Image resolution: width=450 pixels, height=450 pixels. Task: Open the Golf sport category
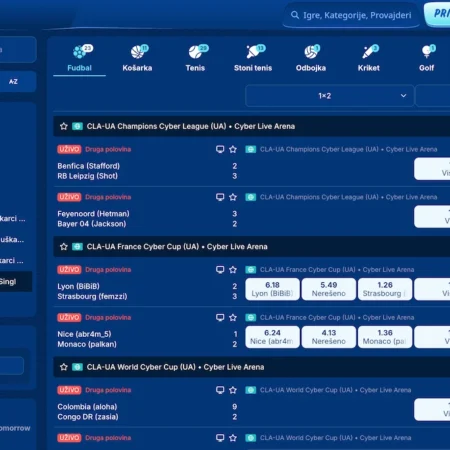tap(427, 58)
